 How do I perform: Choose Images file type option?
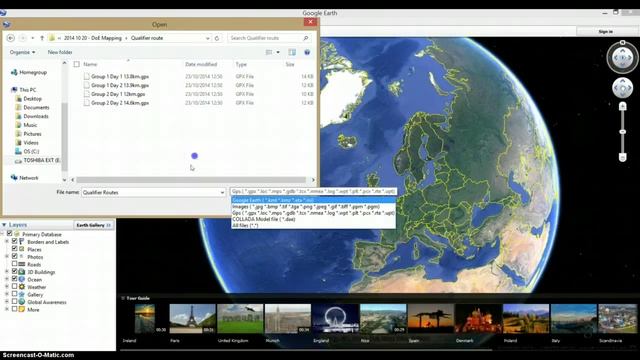(x=313, y=207)
